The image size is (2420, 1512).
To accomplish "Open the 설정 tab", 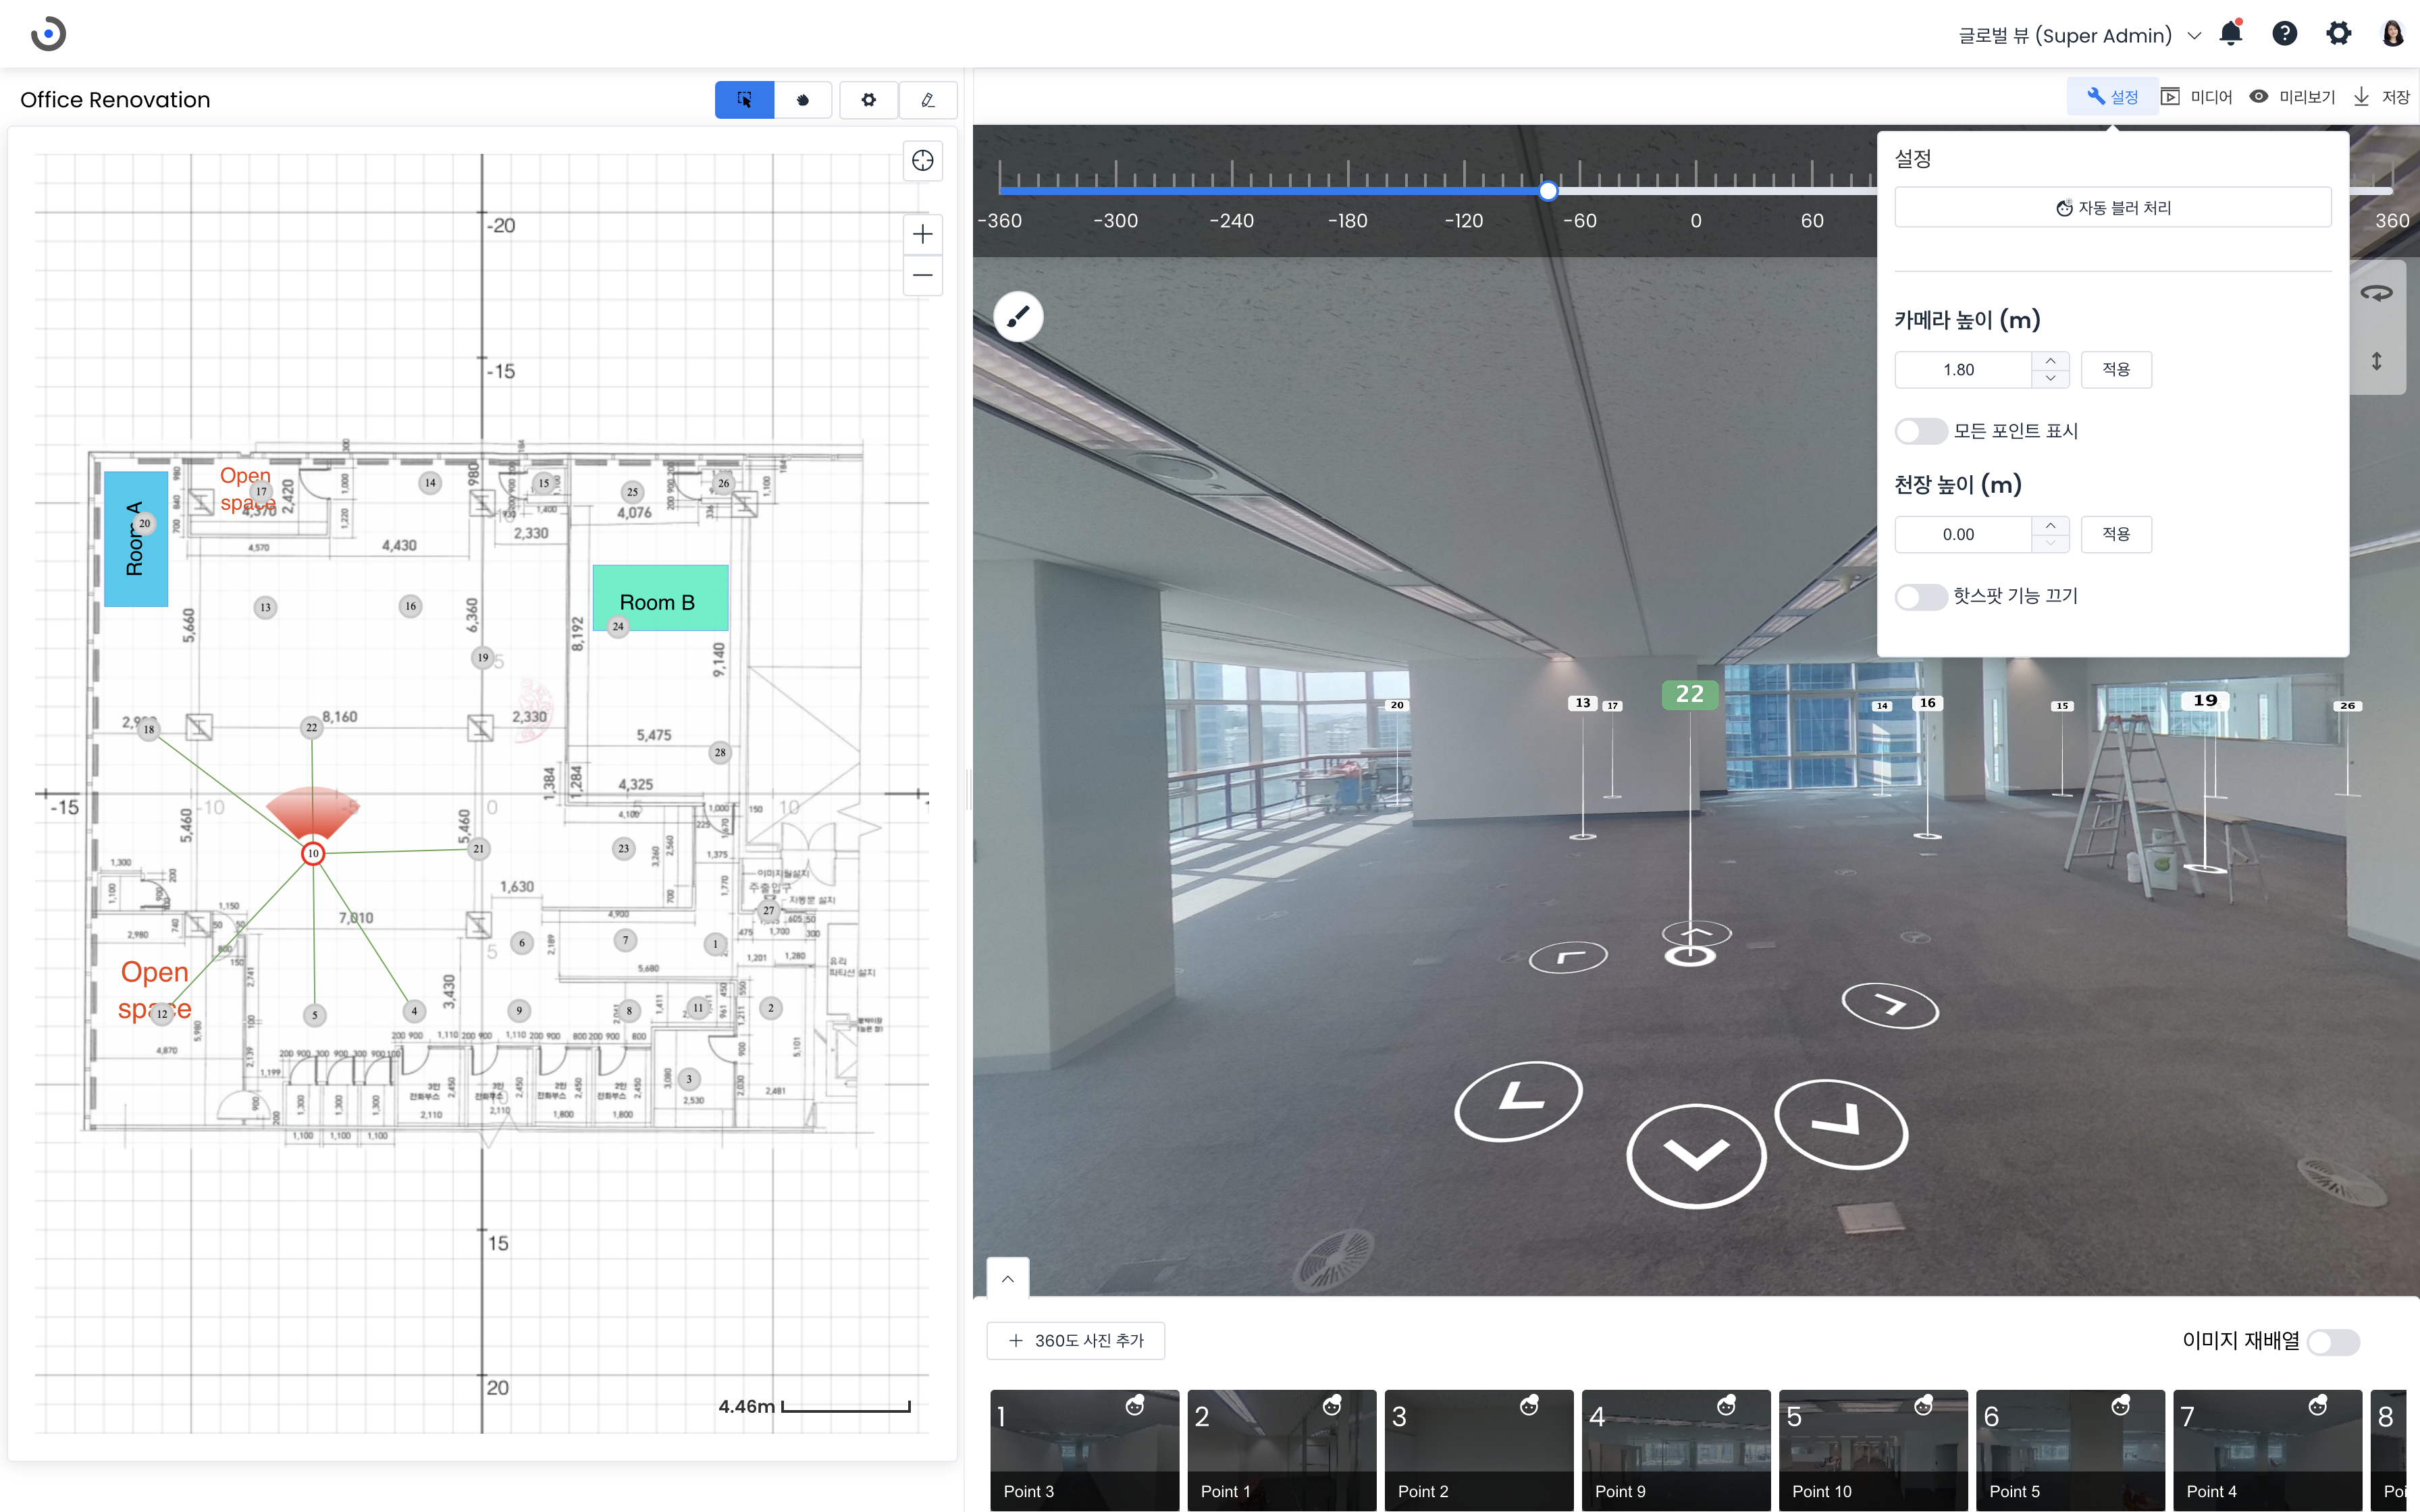I will [x=2113, y=97].
